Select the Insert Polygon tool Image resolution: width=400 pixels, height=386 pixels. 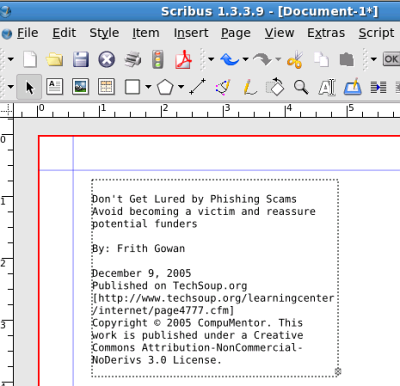tap(165, 87)
